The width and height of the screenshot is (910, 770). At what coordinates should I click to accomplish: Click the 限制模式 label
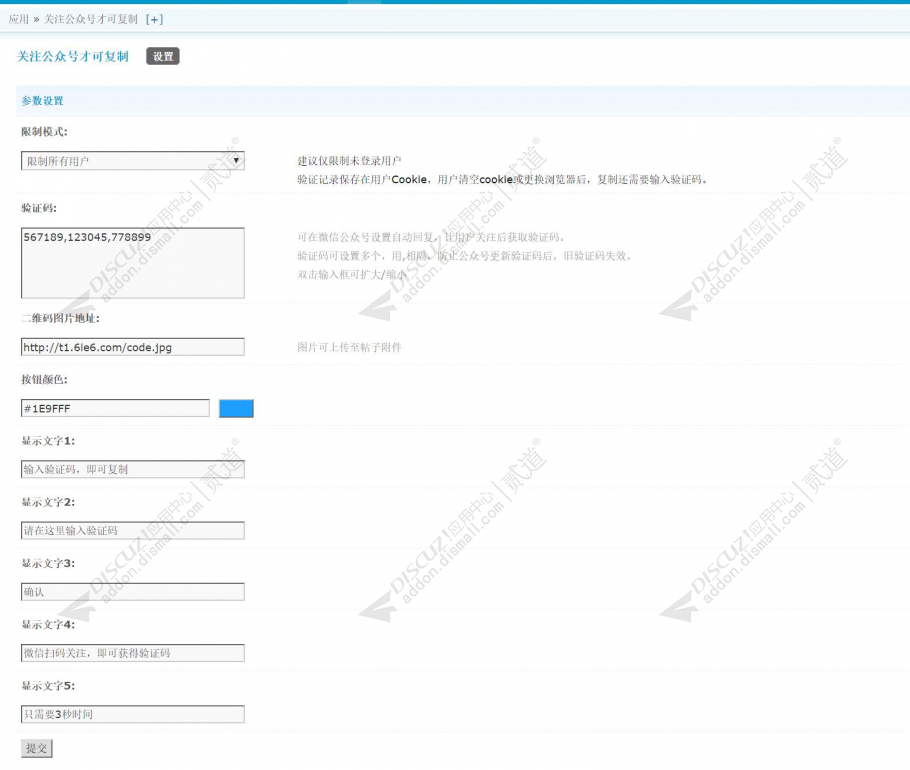point(44,132)
